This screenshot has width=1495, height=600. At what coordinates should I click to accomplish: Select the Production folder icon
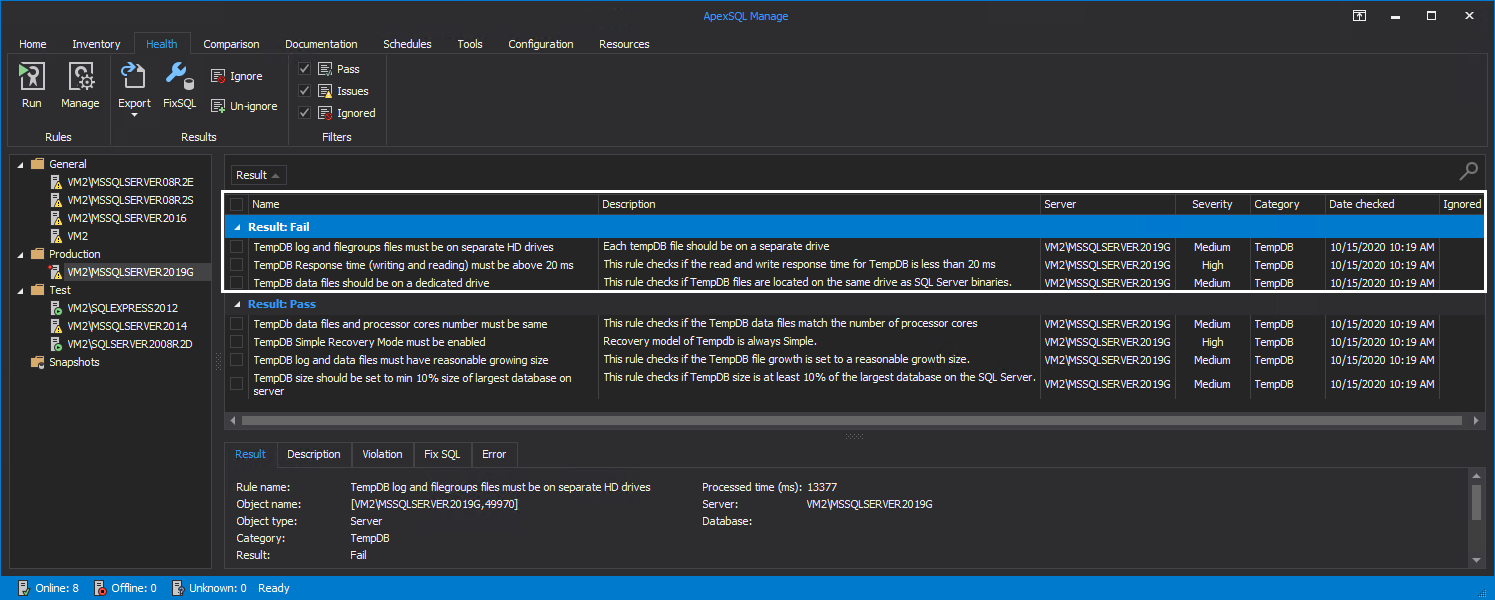click(x=38, y=254)
